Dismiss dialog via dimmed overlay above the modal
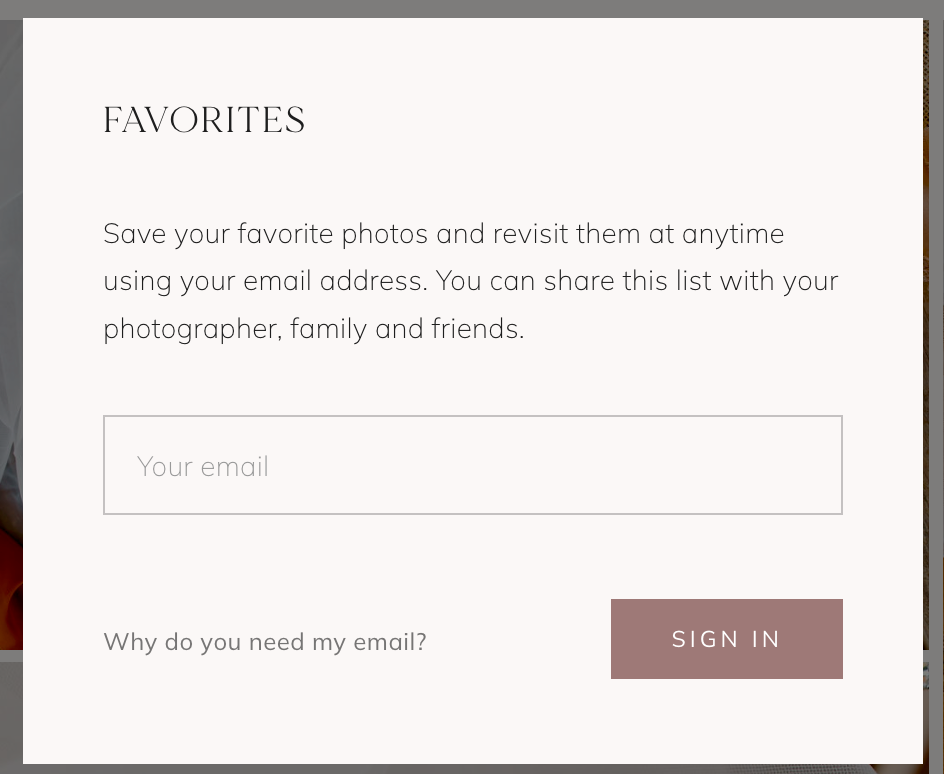 tap(472, 8)
